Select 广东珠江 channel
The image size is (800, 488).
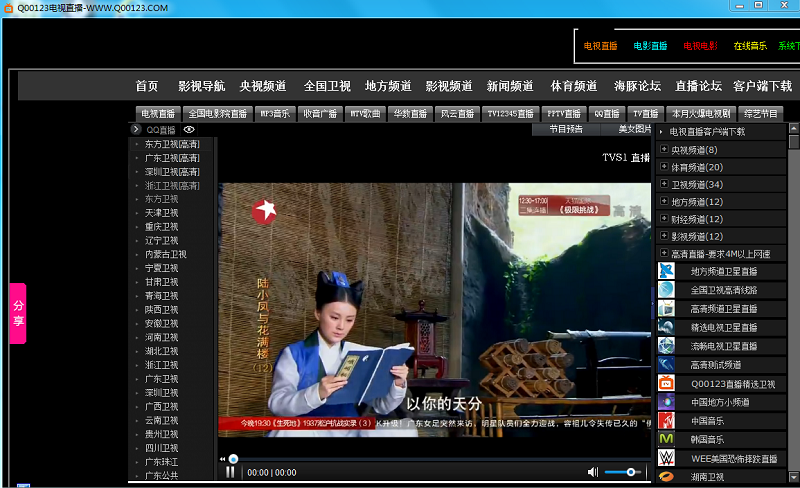point(161,462)
